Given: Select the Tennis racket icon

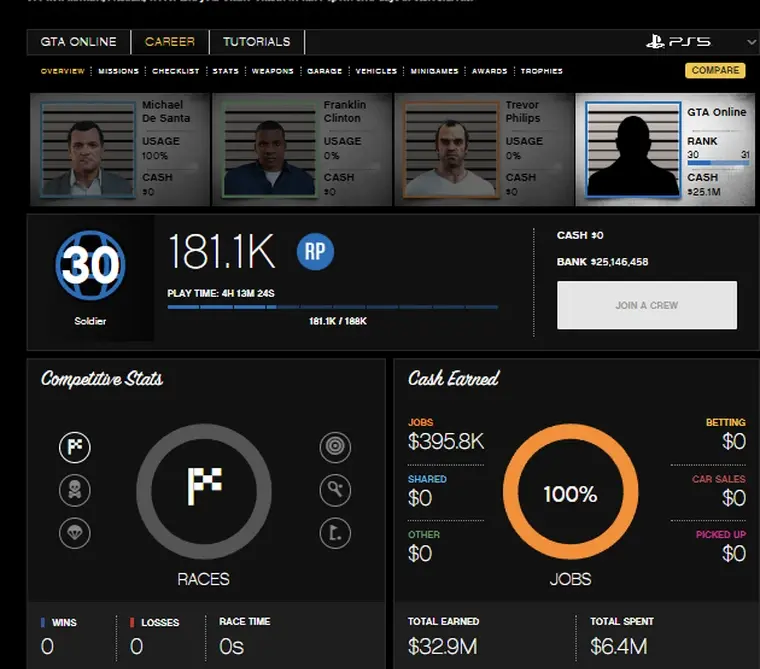Looking at the screenshot, I should point(335,490).
